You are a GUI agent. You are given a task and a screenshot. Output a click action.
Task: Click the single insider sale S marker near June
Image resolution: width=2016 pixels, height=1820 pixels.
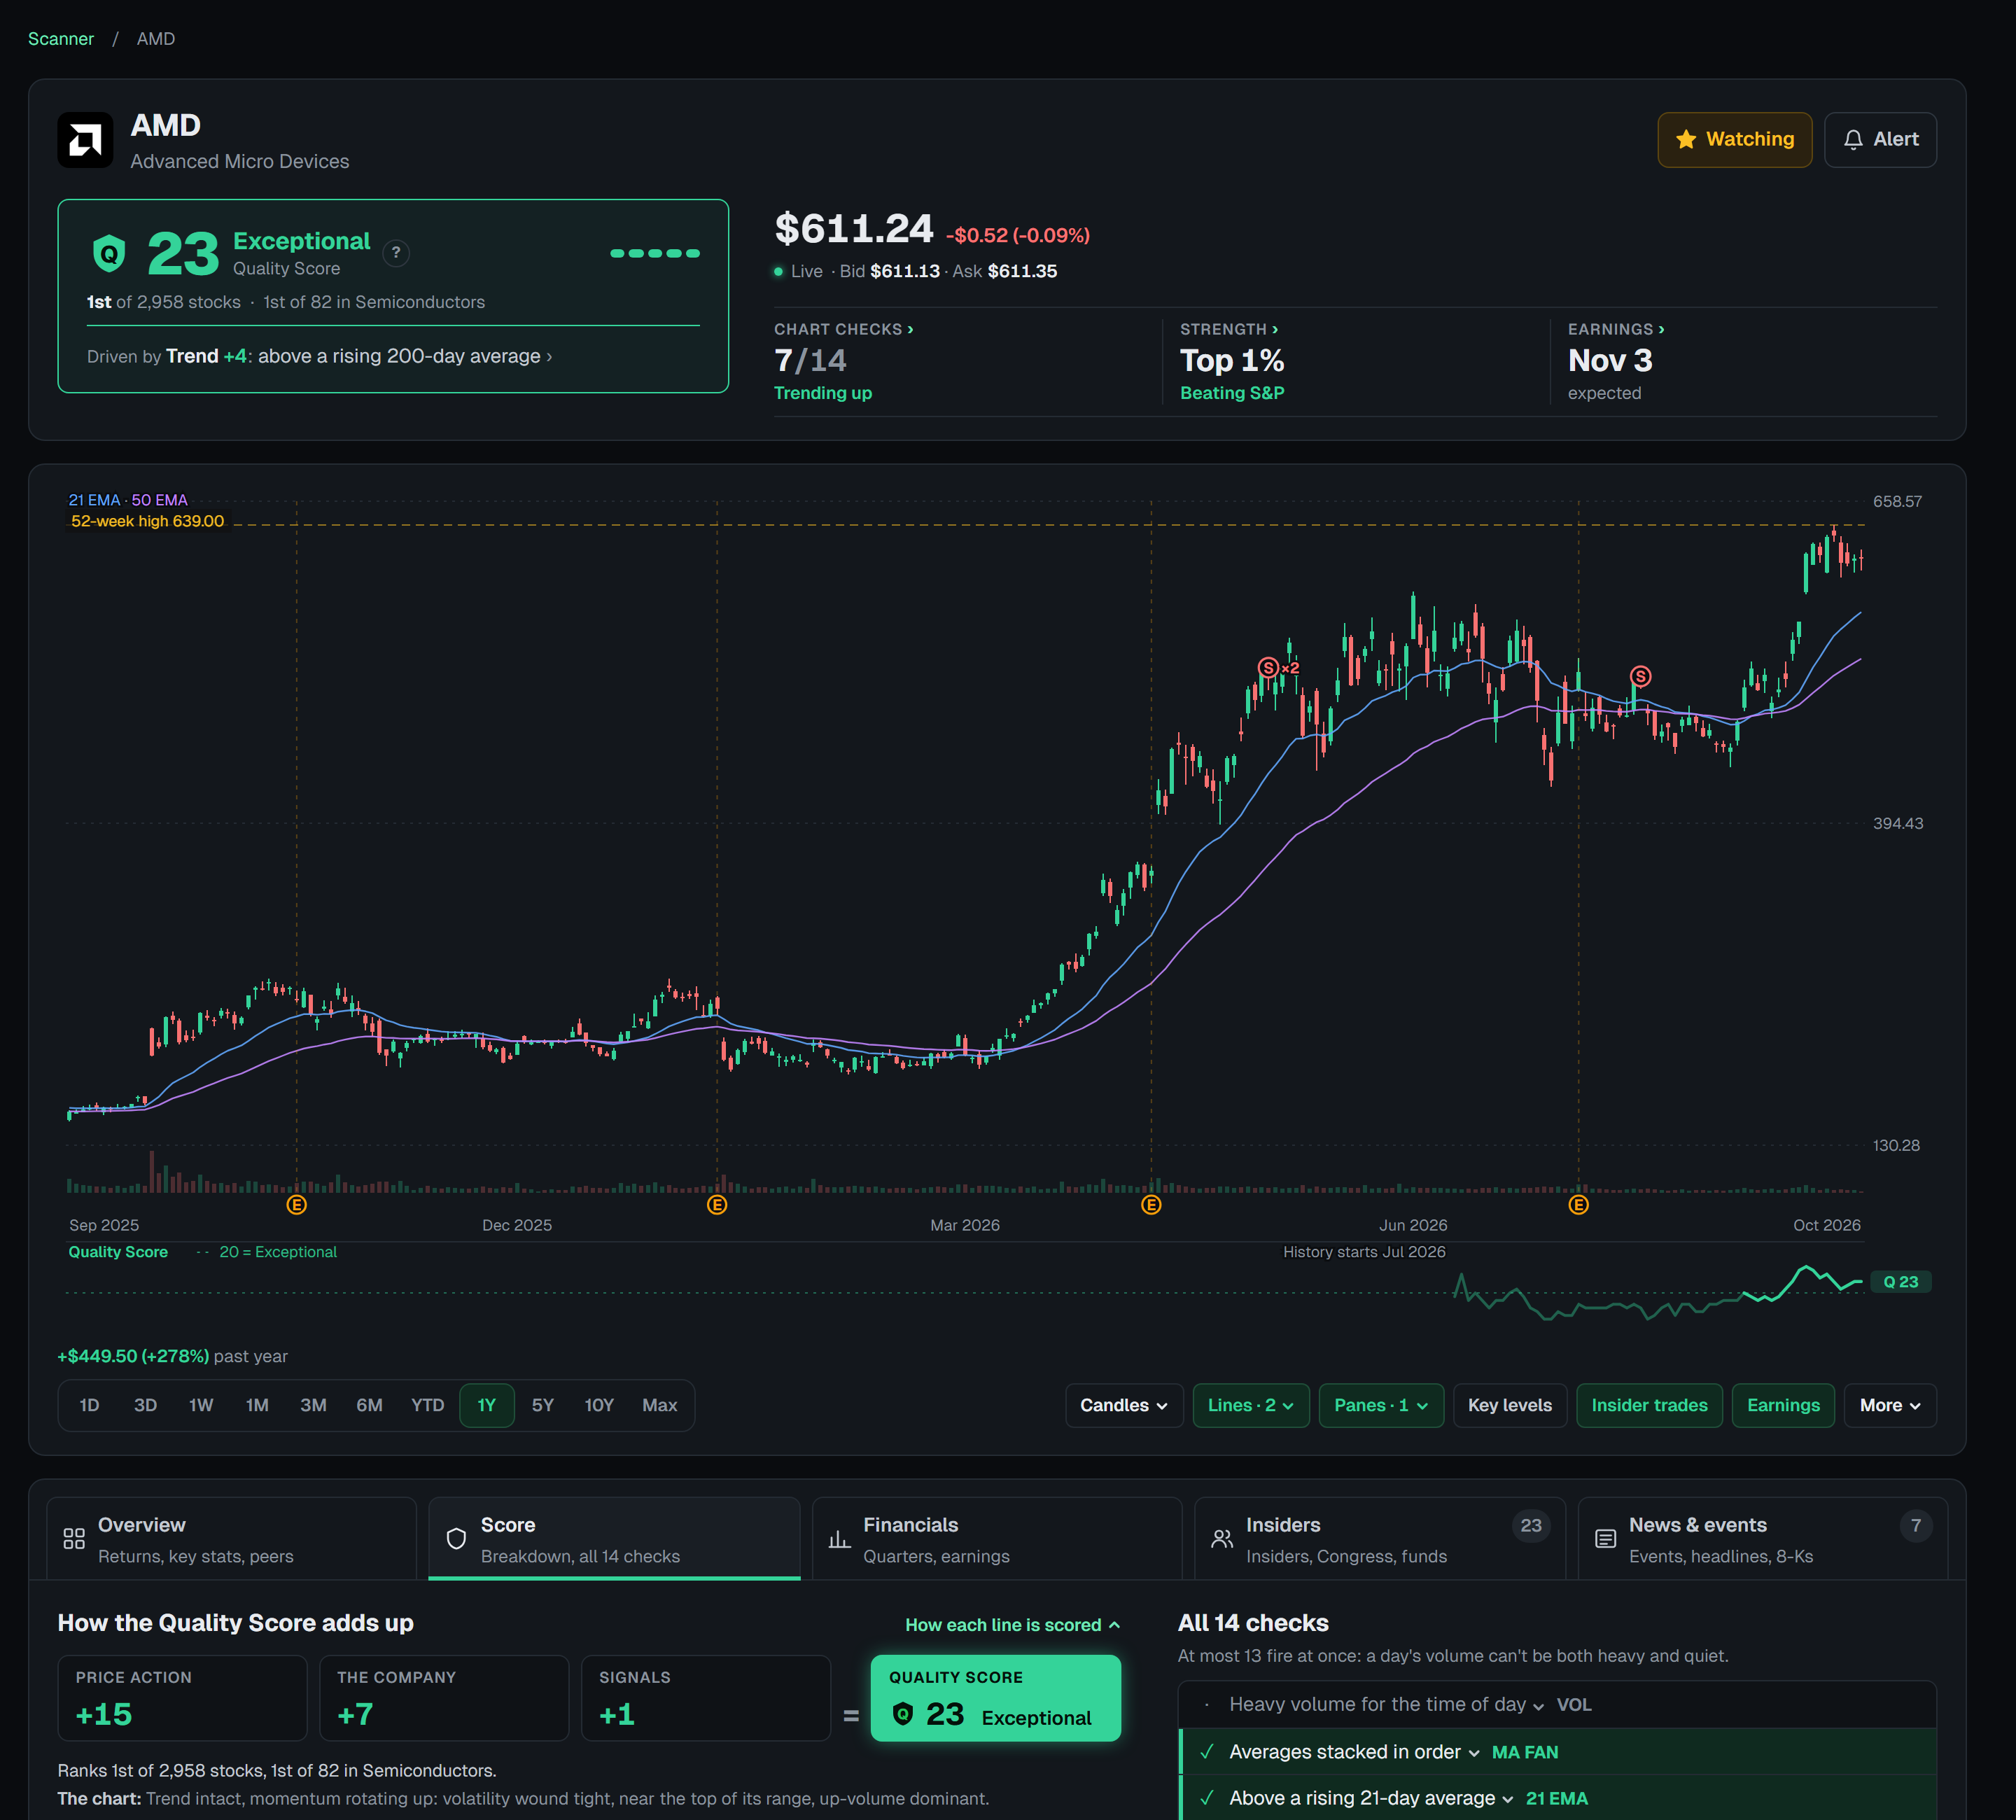click(1641, 677)
